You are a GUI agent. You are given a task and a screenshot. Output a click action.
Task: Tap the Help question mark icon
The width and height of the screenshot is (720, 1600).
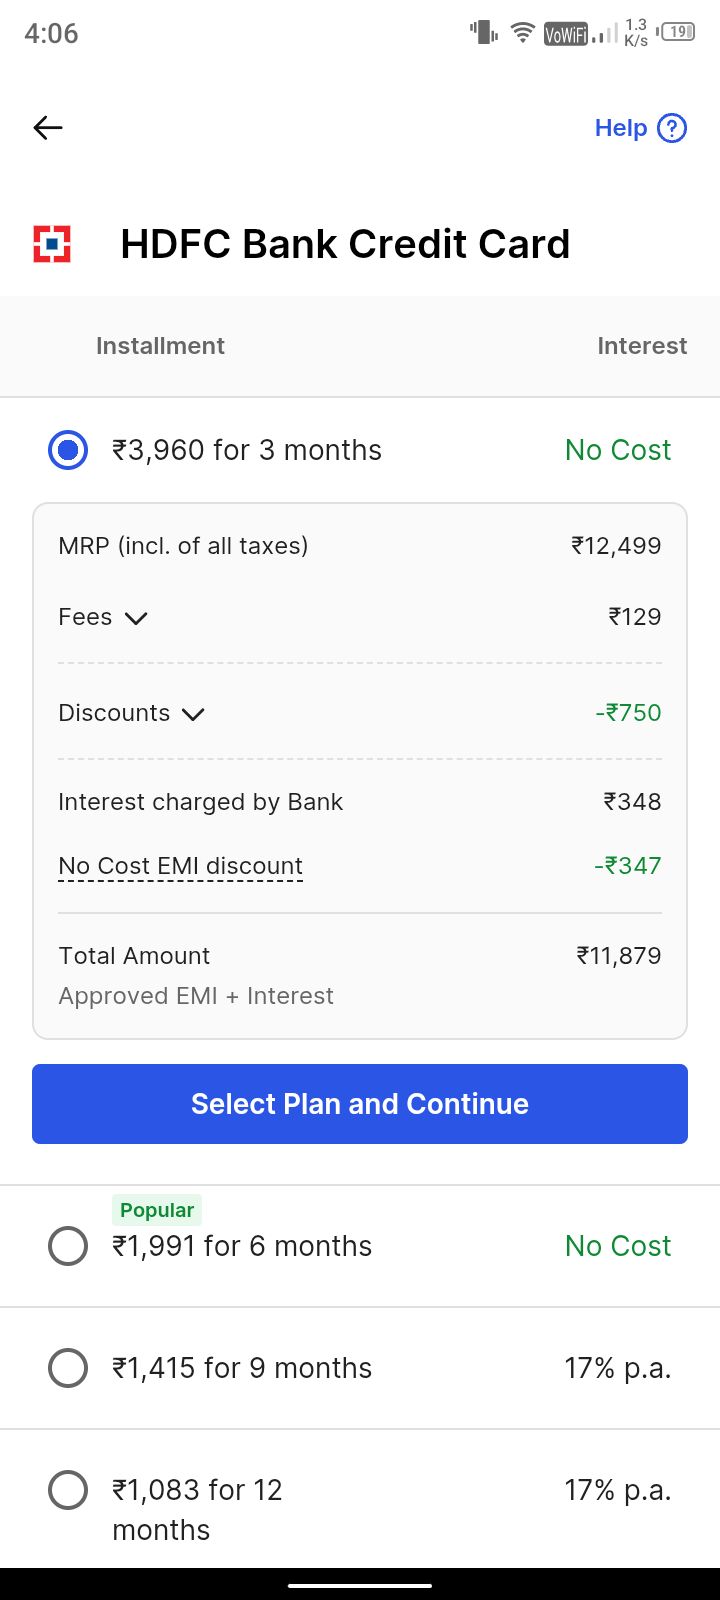coord(672,128)
